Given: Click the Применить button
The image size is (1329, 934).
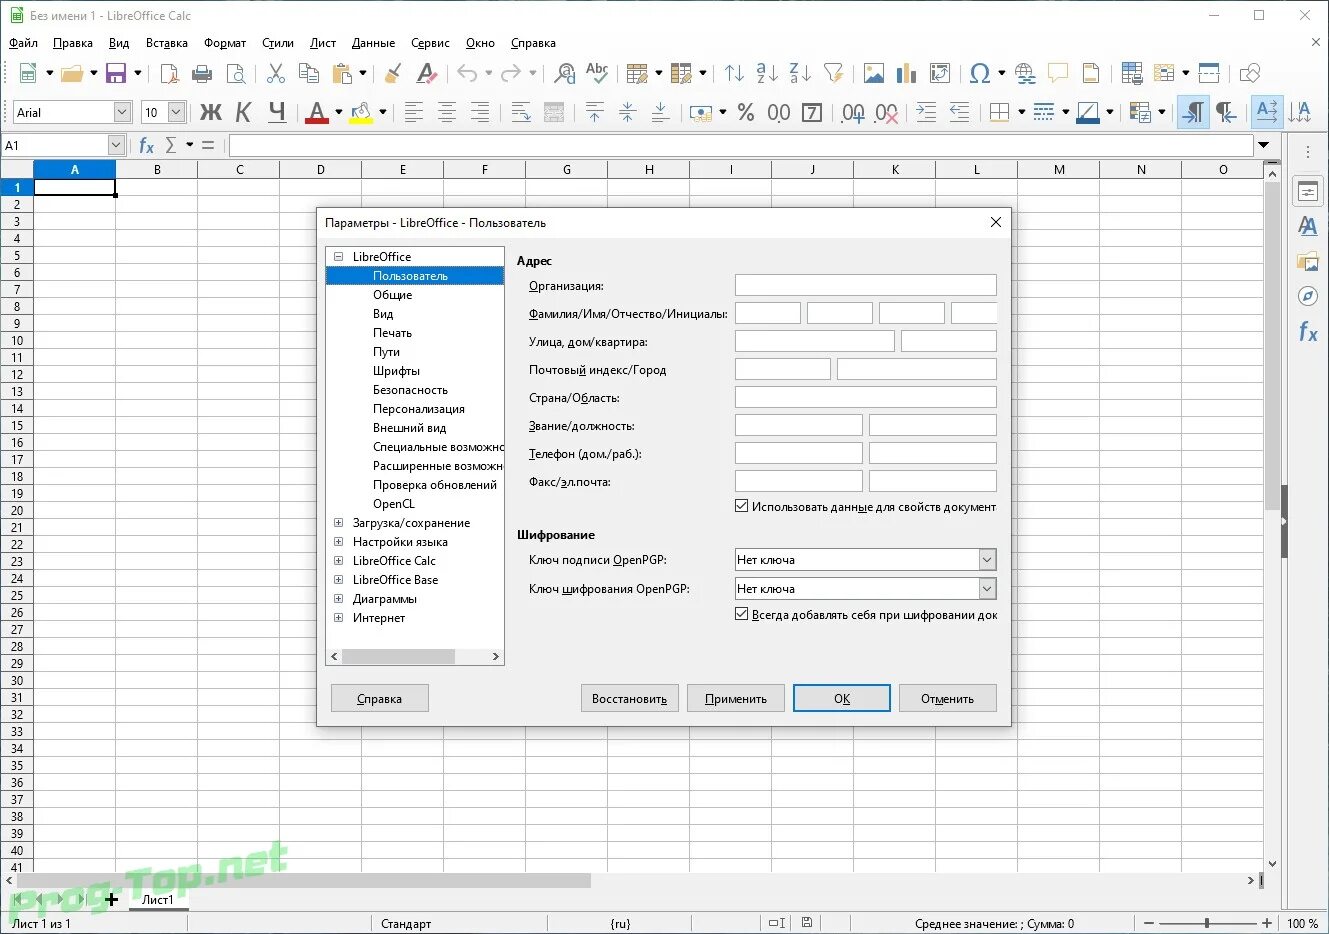Looking at the screenshot, I should tap(736, 698).
